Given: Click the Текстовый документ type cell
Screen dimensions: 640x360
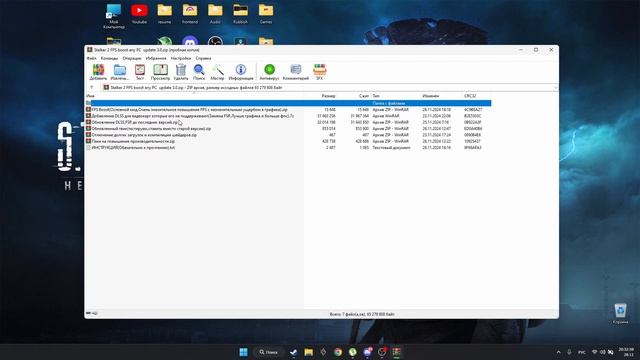Looking at the screenshot, I should (391, 147).
